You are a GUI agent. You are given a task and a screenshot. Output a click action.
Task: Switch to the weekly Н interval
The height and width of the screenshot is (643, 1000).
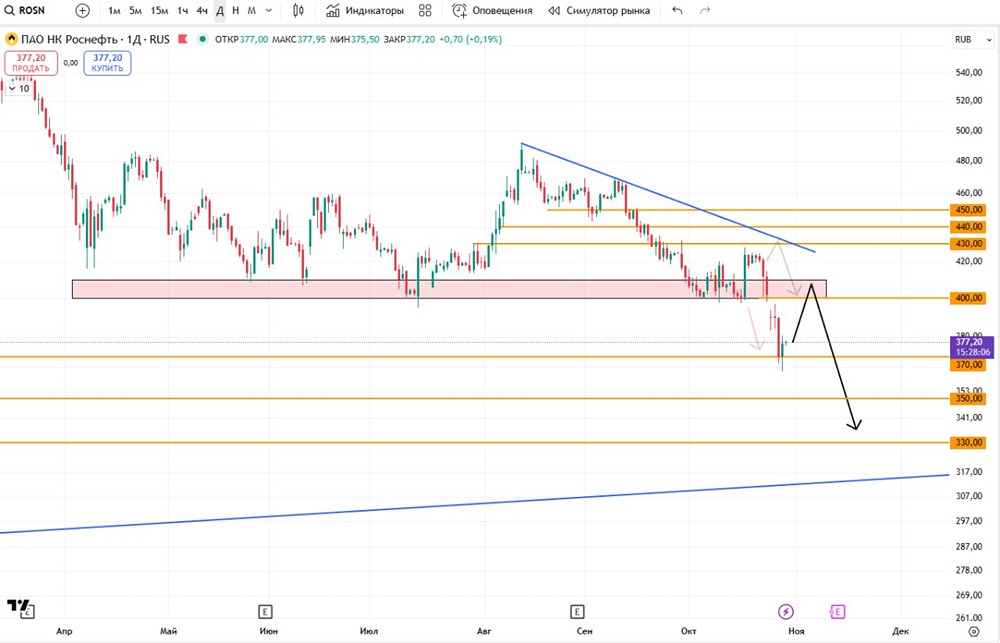[x=234, y=11]
